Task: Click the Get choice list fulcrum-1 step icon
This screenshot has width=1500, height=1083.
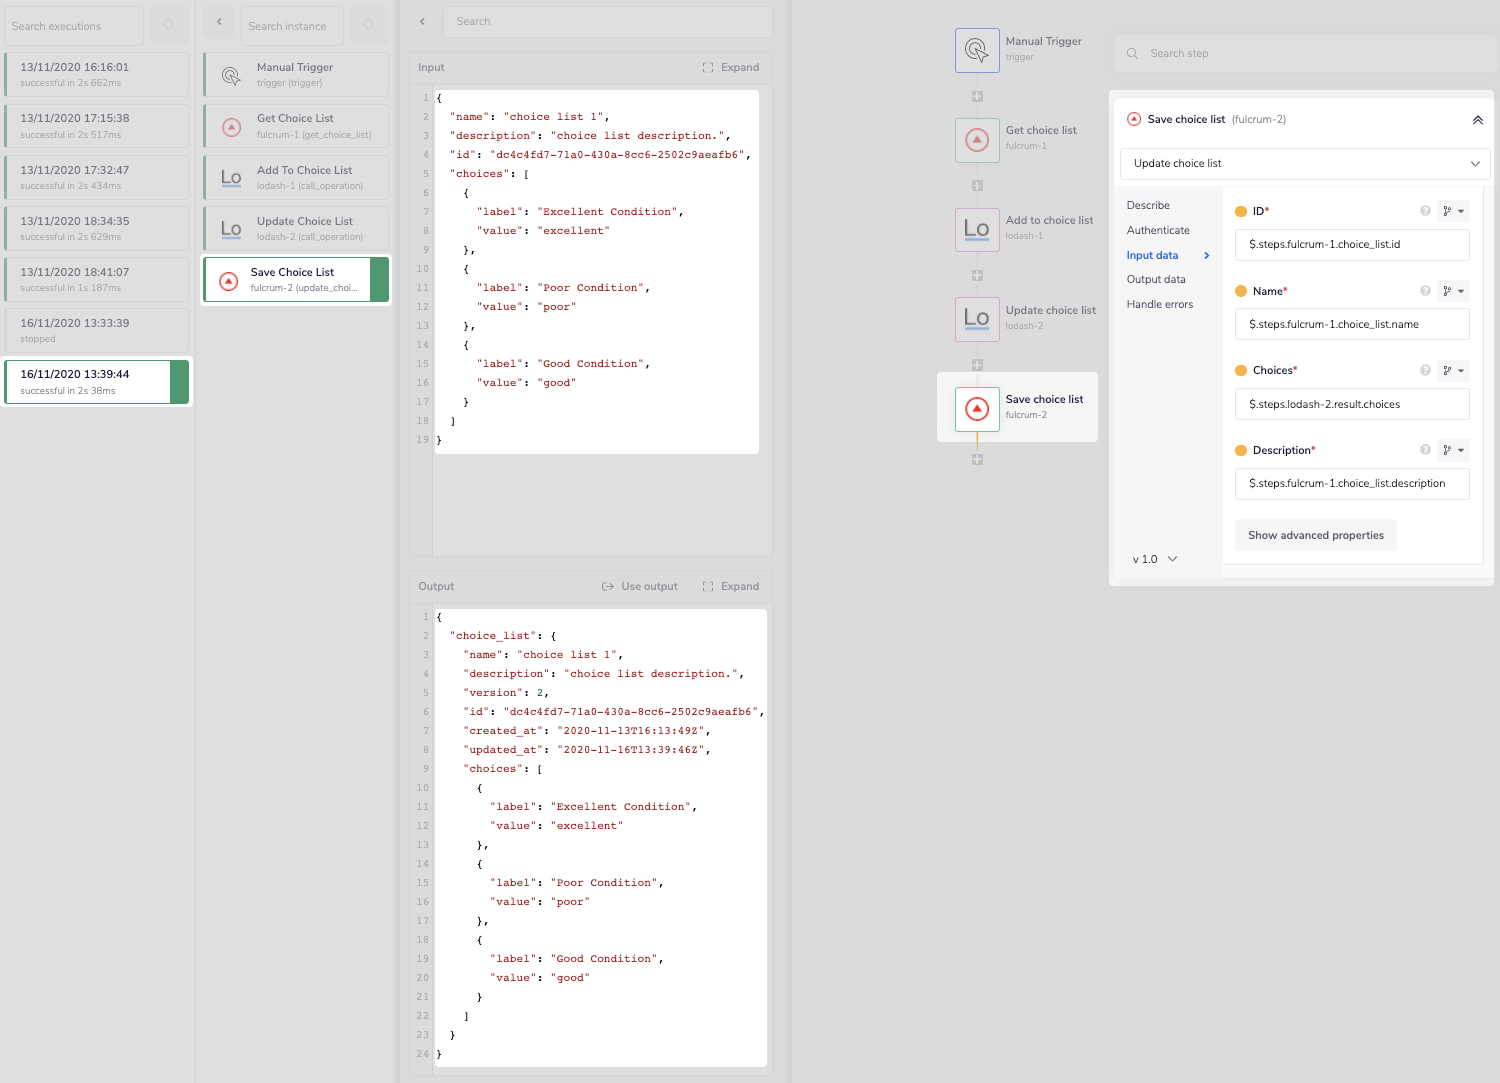Action: coord(977,140)
